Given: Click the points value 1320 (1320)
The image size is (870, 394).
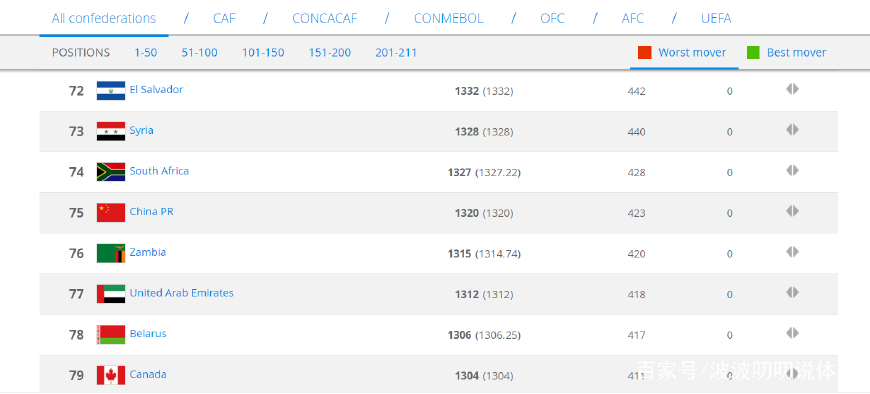Looking at the screenshot, I should click(x=484, y=213).
